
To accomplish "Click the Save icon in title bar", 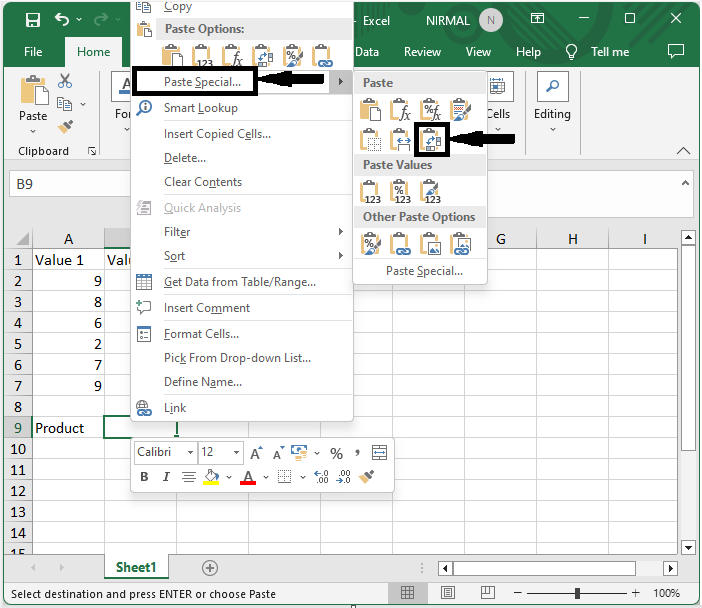I will 33,20.
